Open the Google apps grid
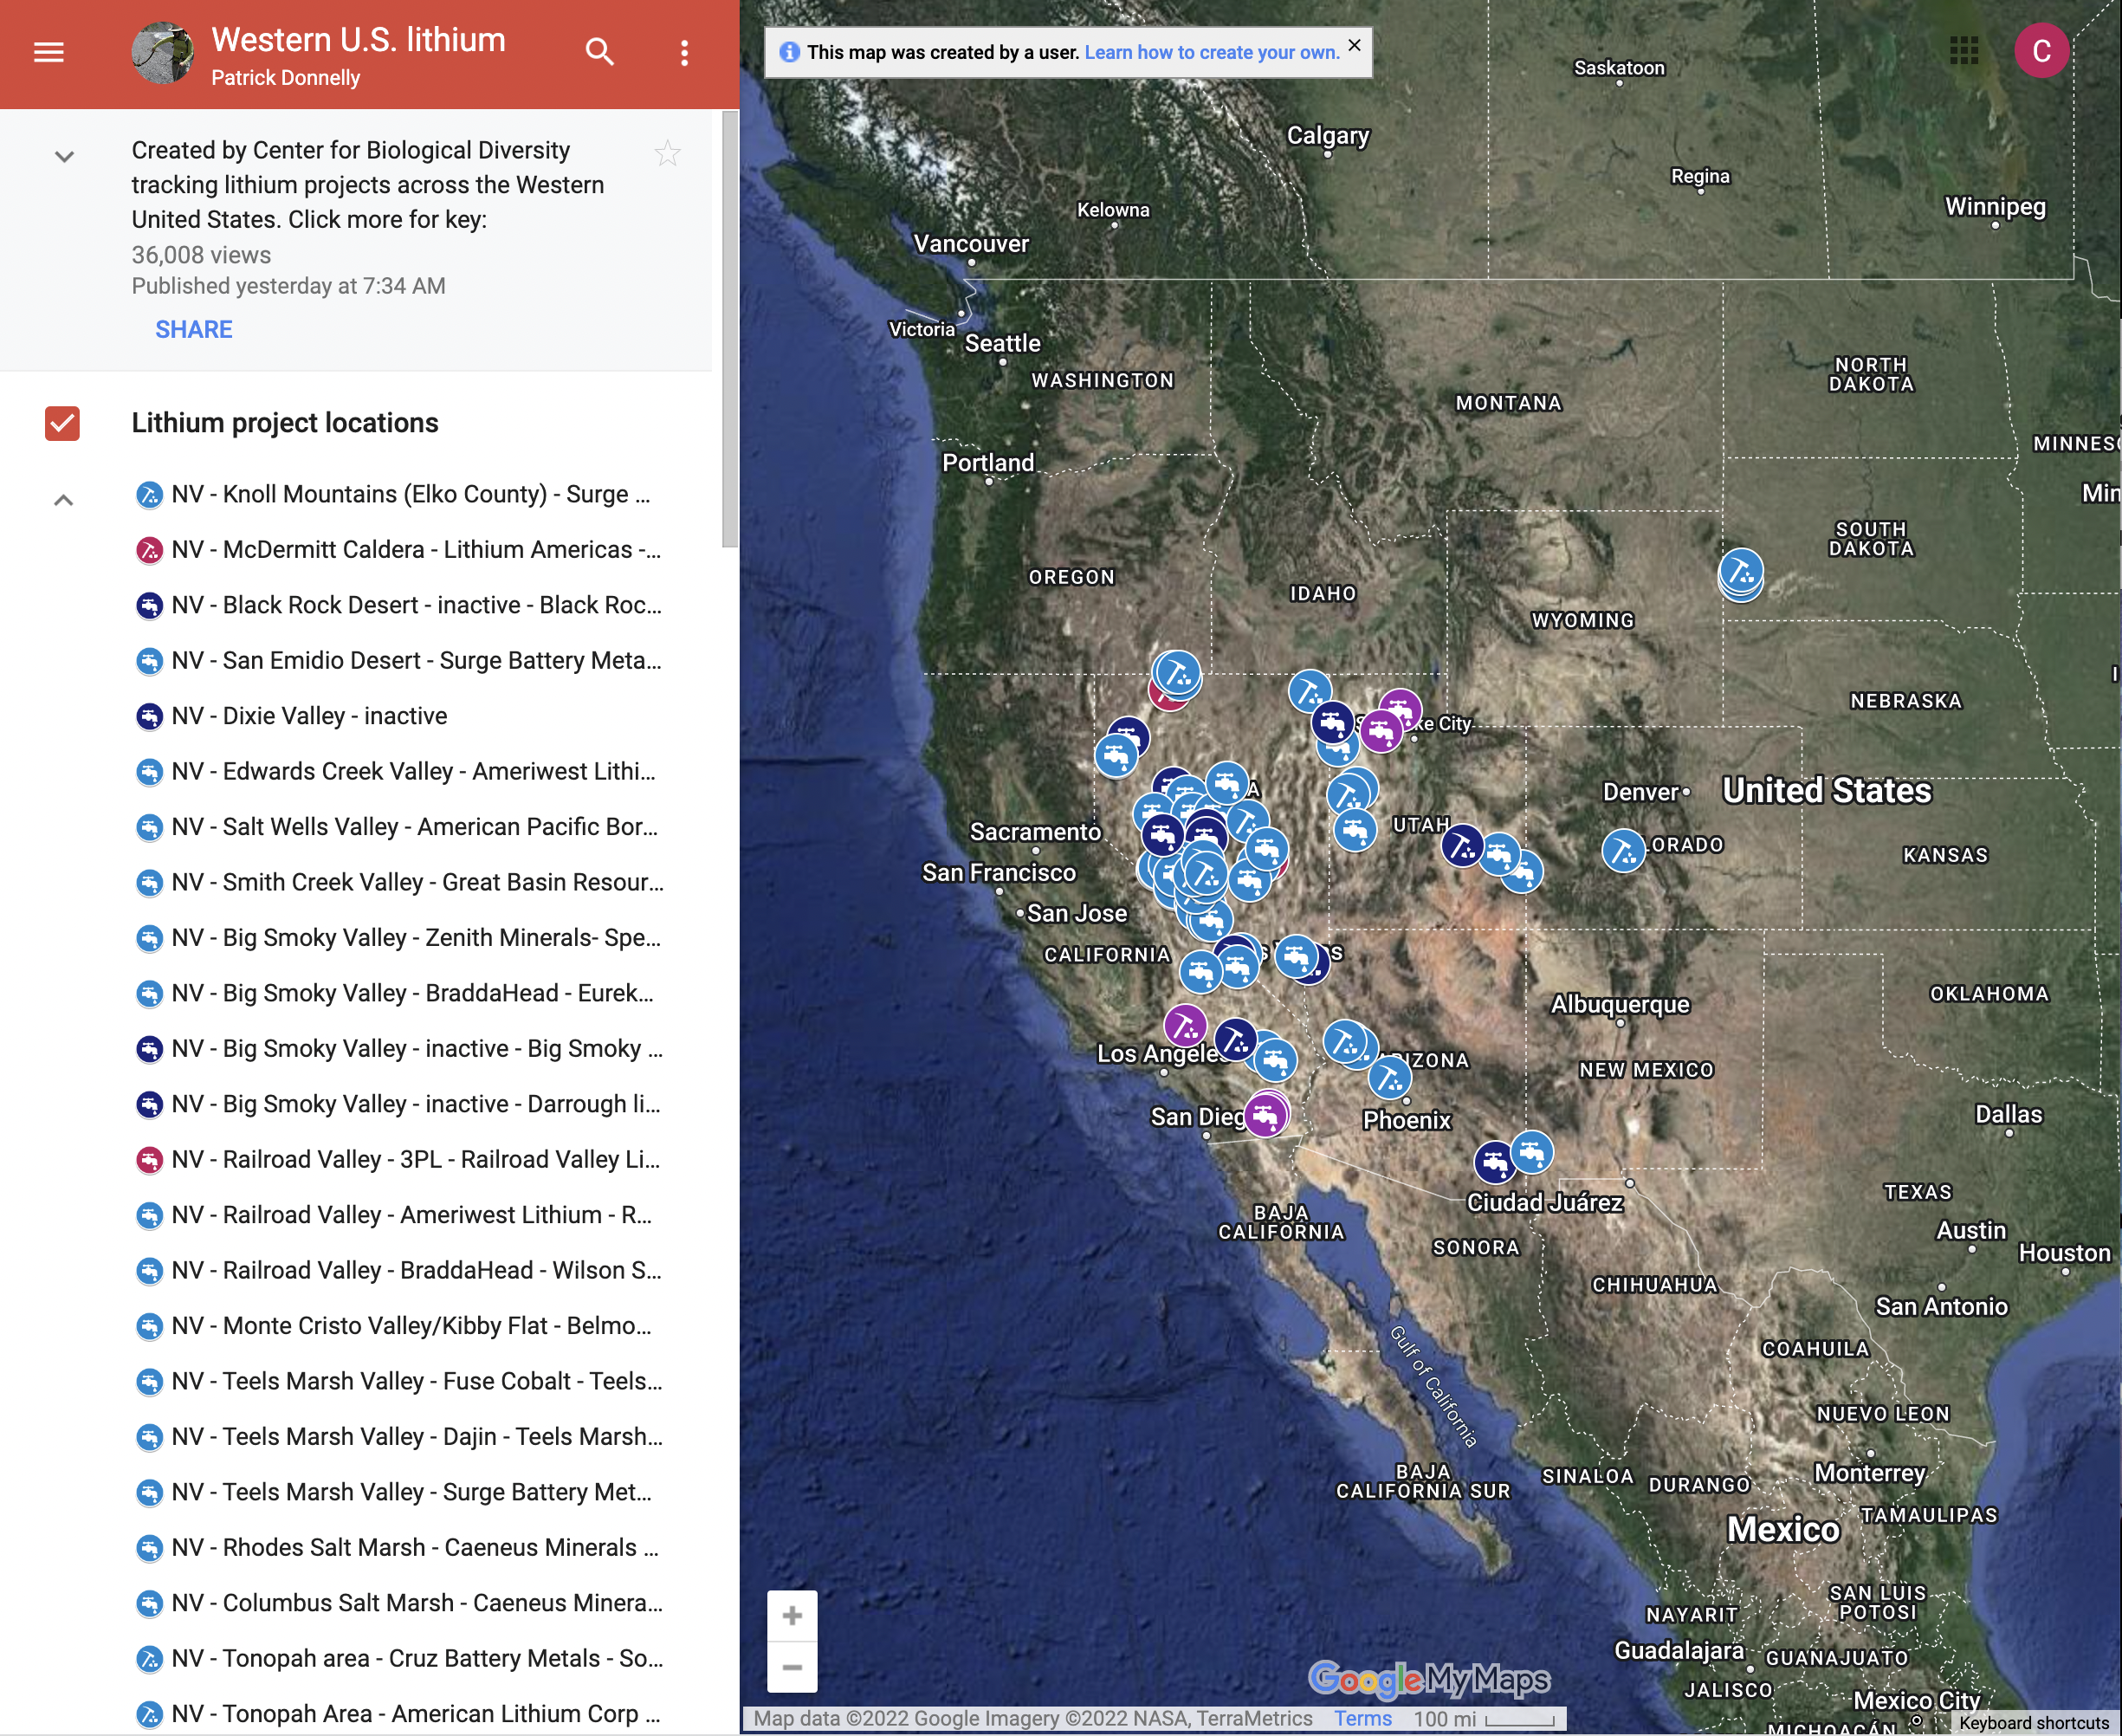2122x1736 pixels. [x=1963, y=51]
